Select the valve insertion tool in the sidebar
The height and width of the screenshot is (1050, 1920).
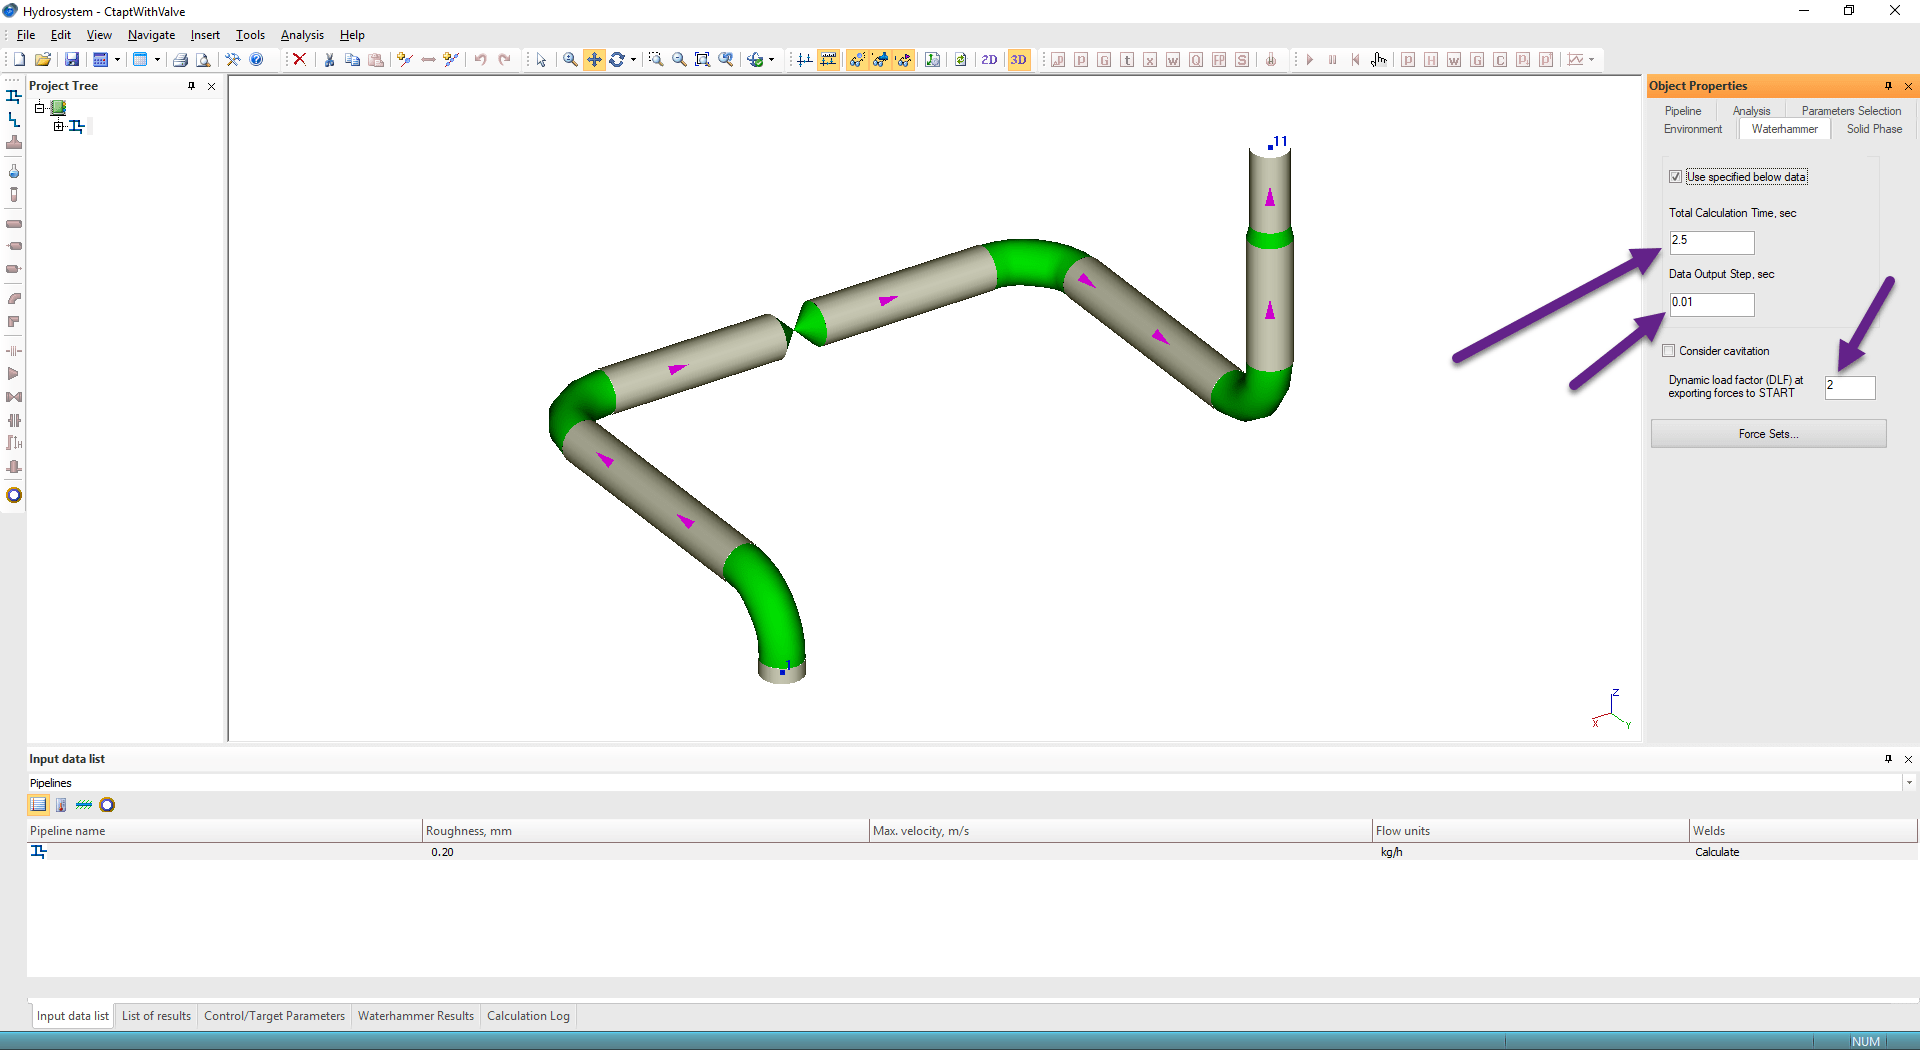14,397
